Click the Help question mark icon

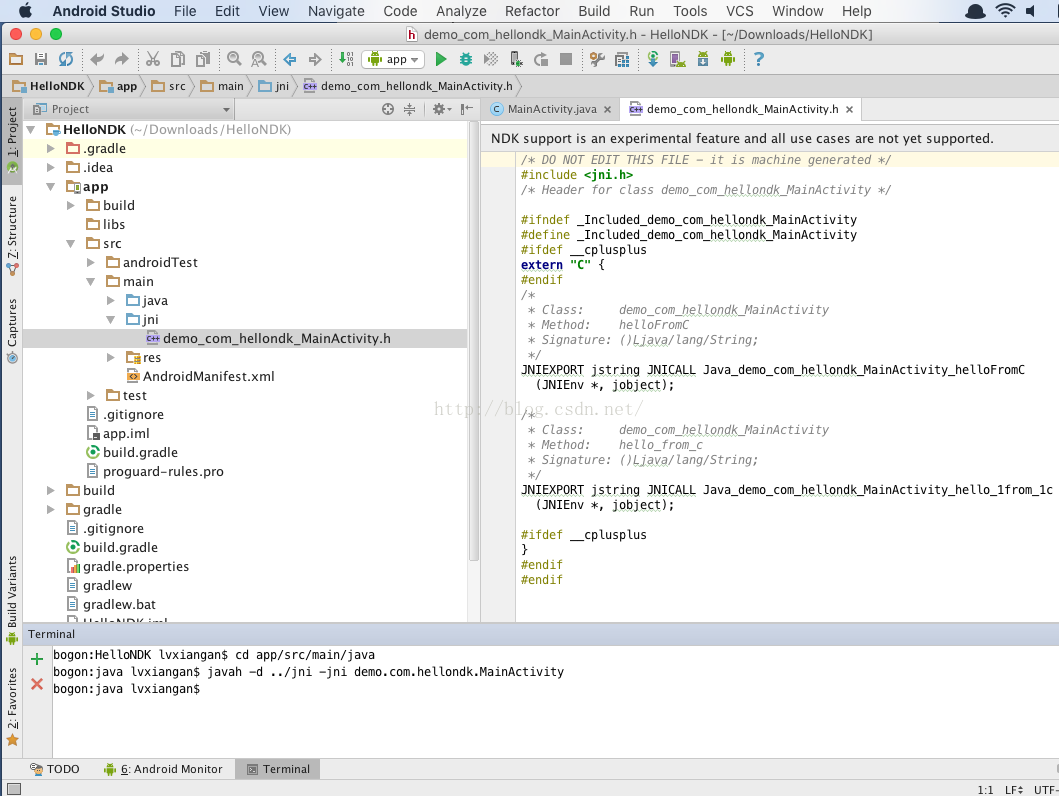pyautogui.click(x=758, y=59)
